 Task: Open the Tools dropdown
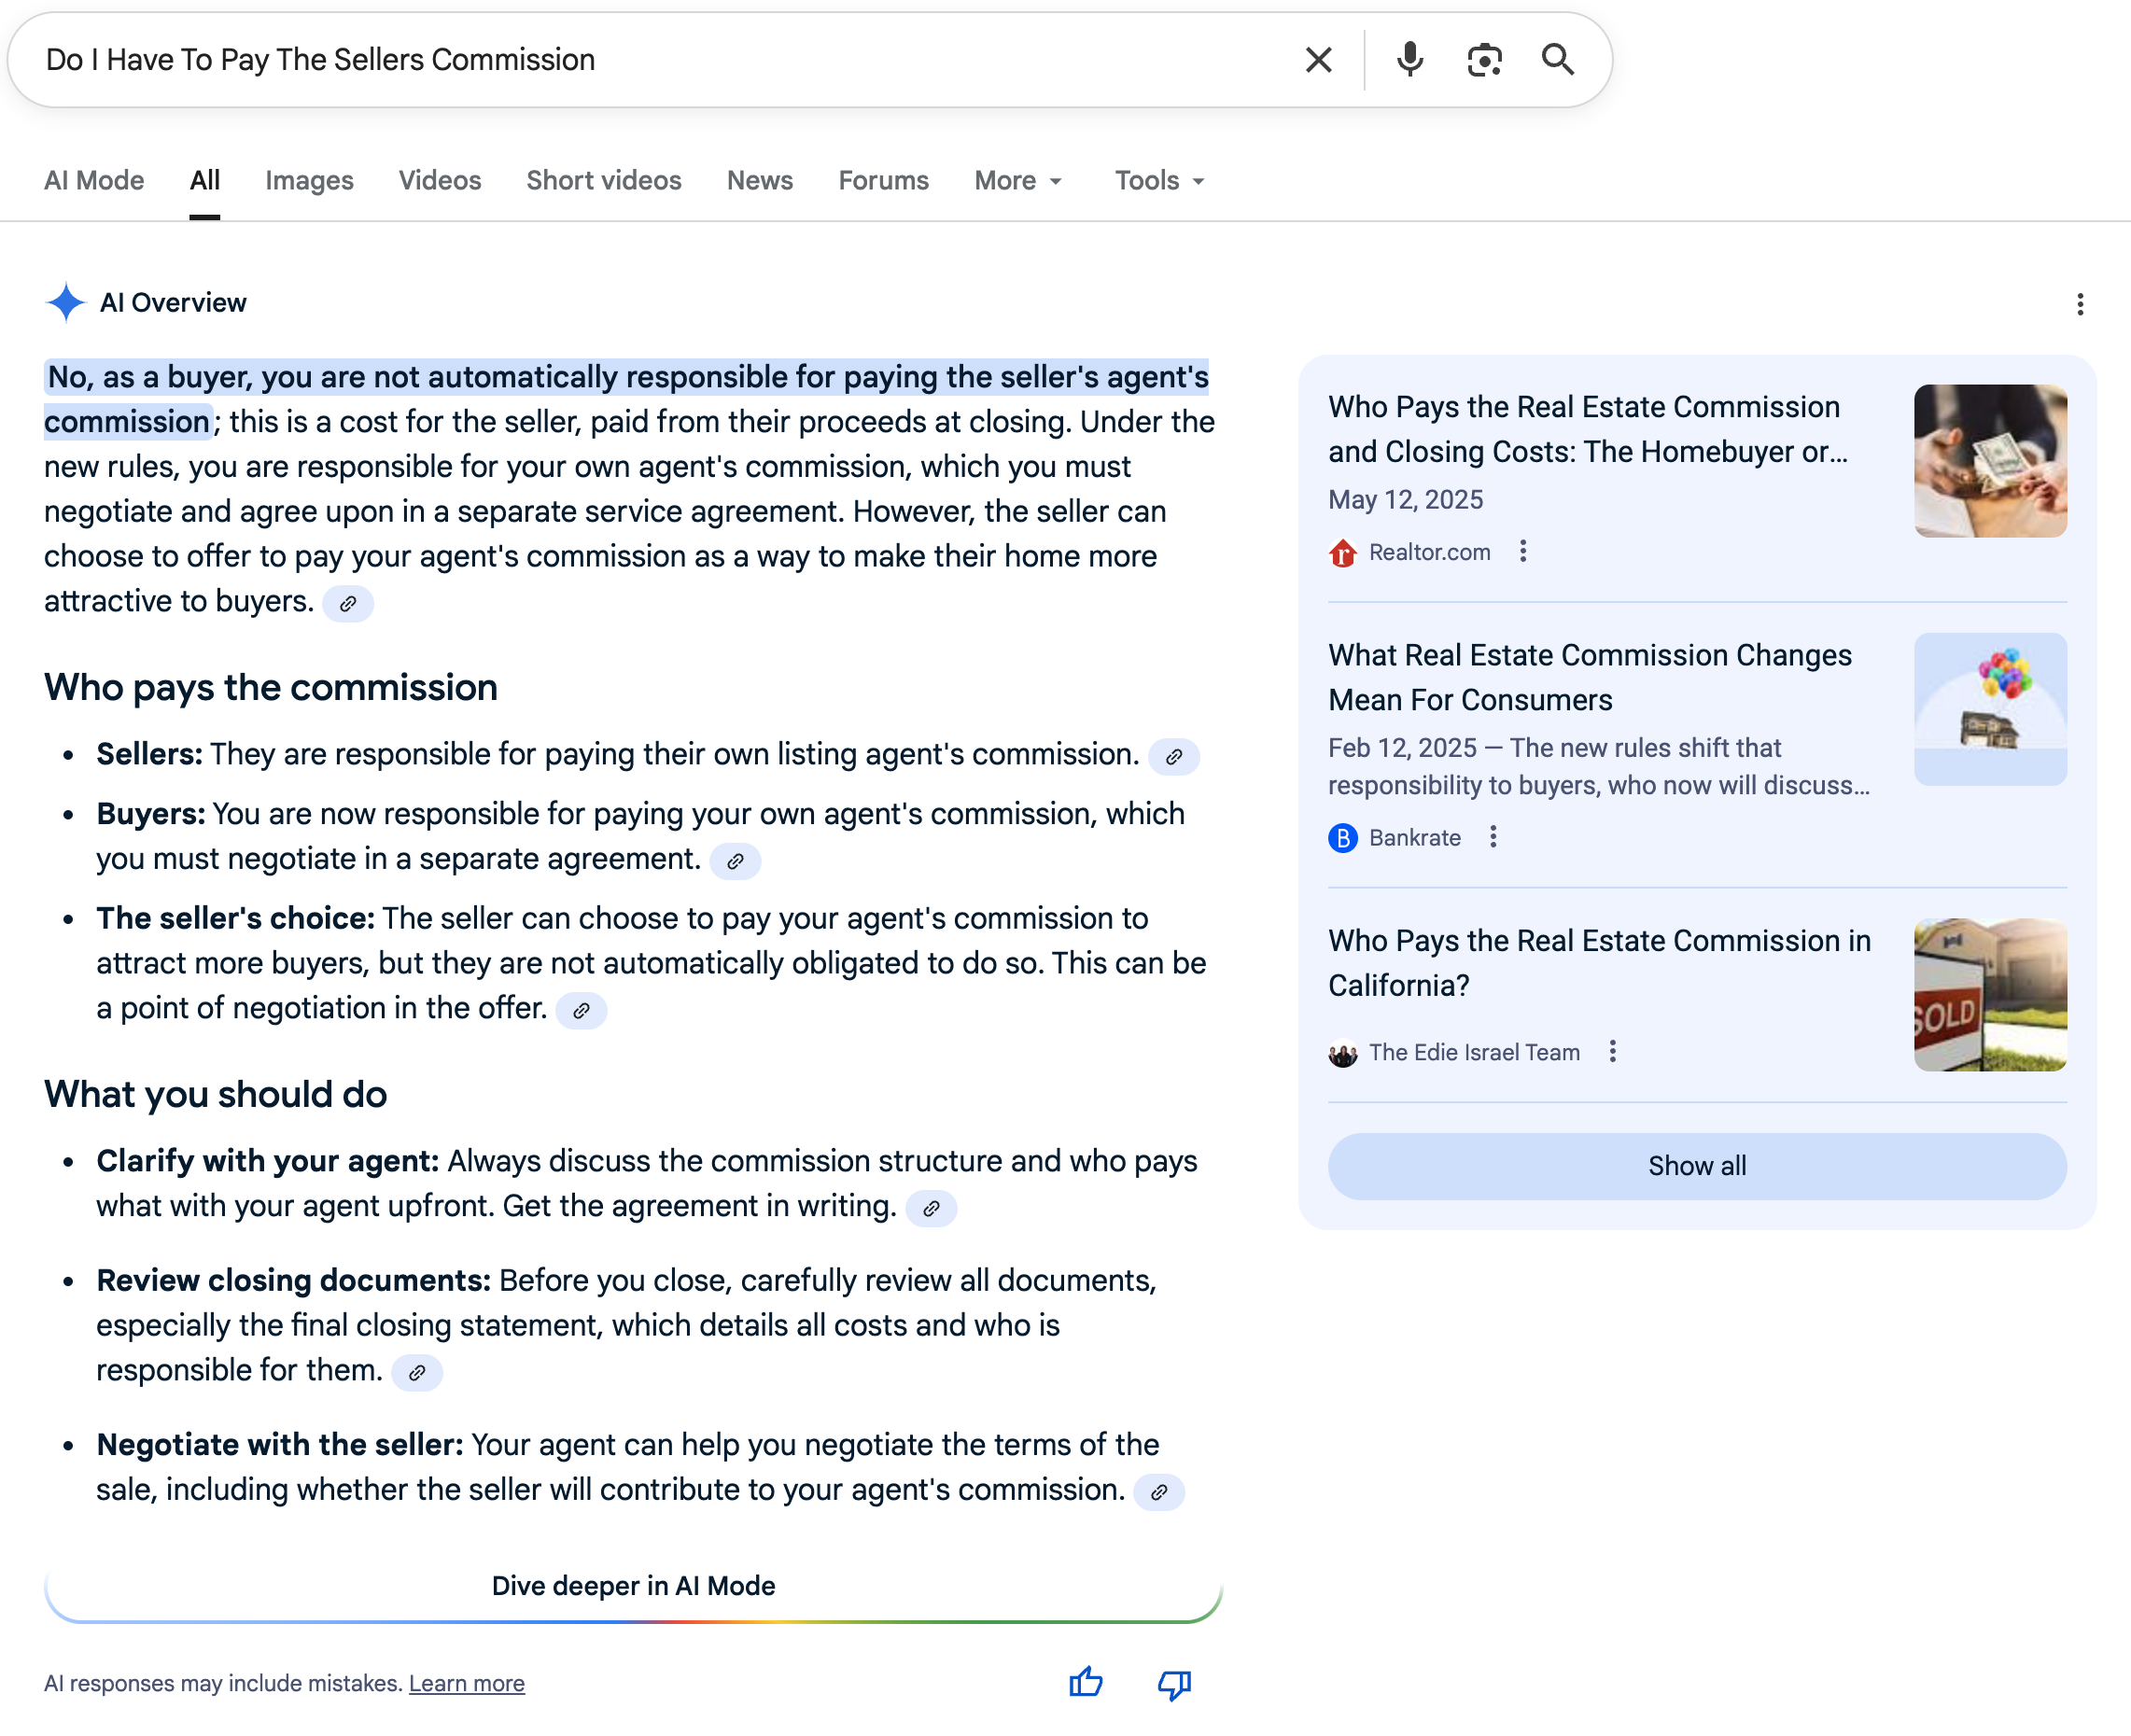(1157, 180)
